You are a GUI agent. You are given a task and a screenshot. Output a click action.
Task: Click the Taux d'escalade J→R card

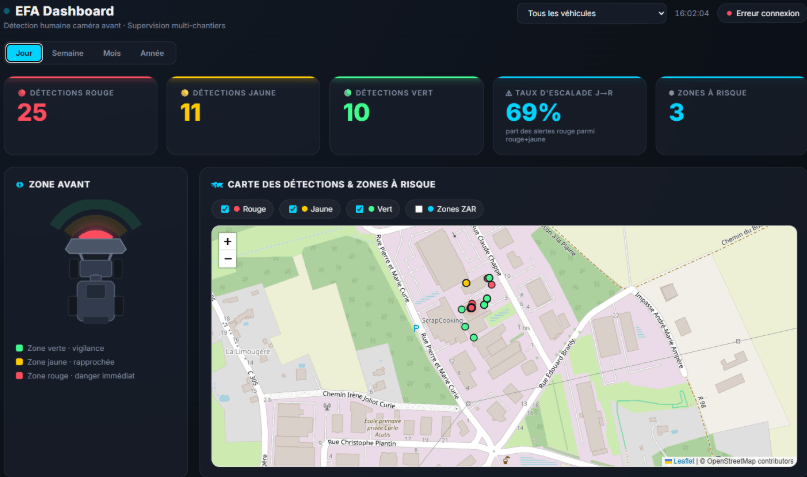click(x=570, y=116)
